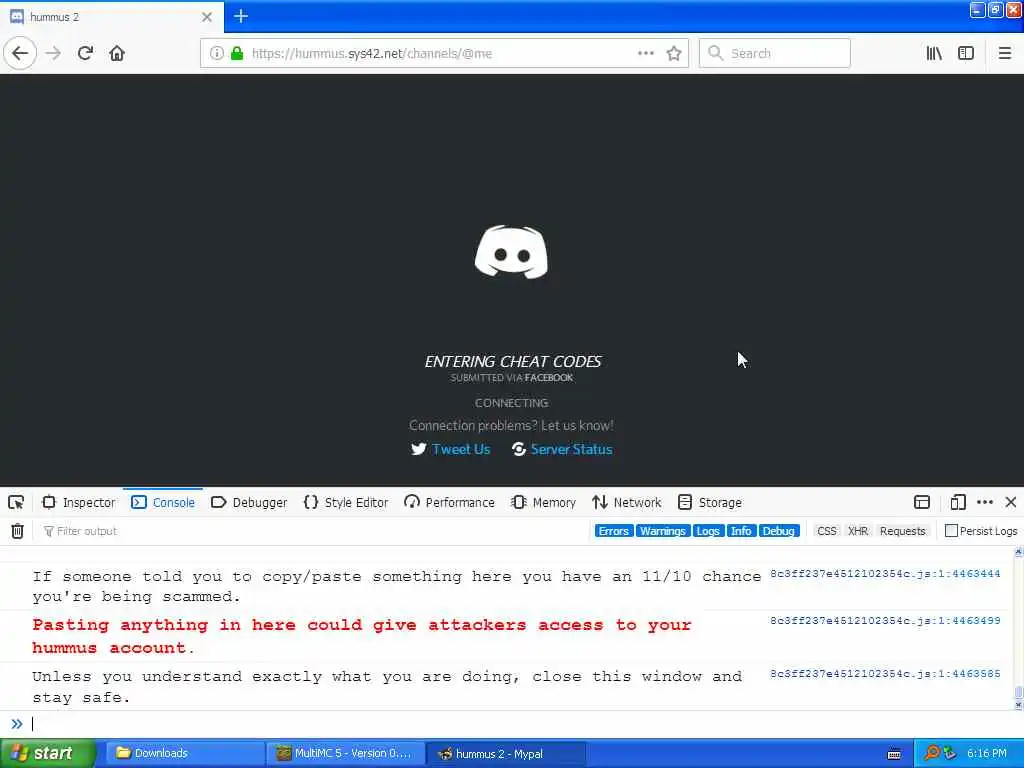
Task: Open the Style Editor panel
Action: [346, 502]
